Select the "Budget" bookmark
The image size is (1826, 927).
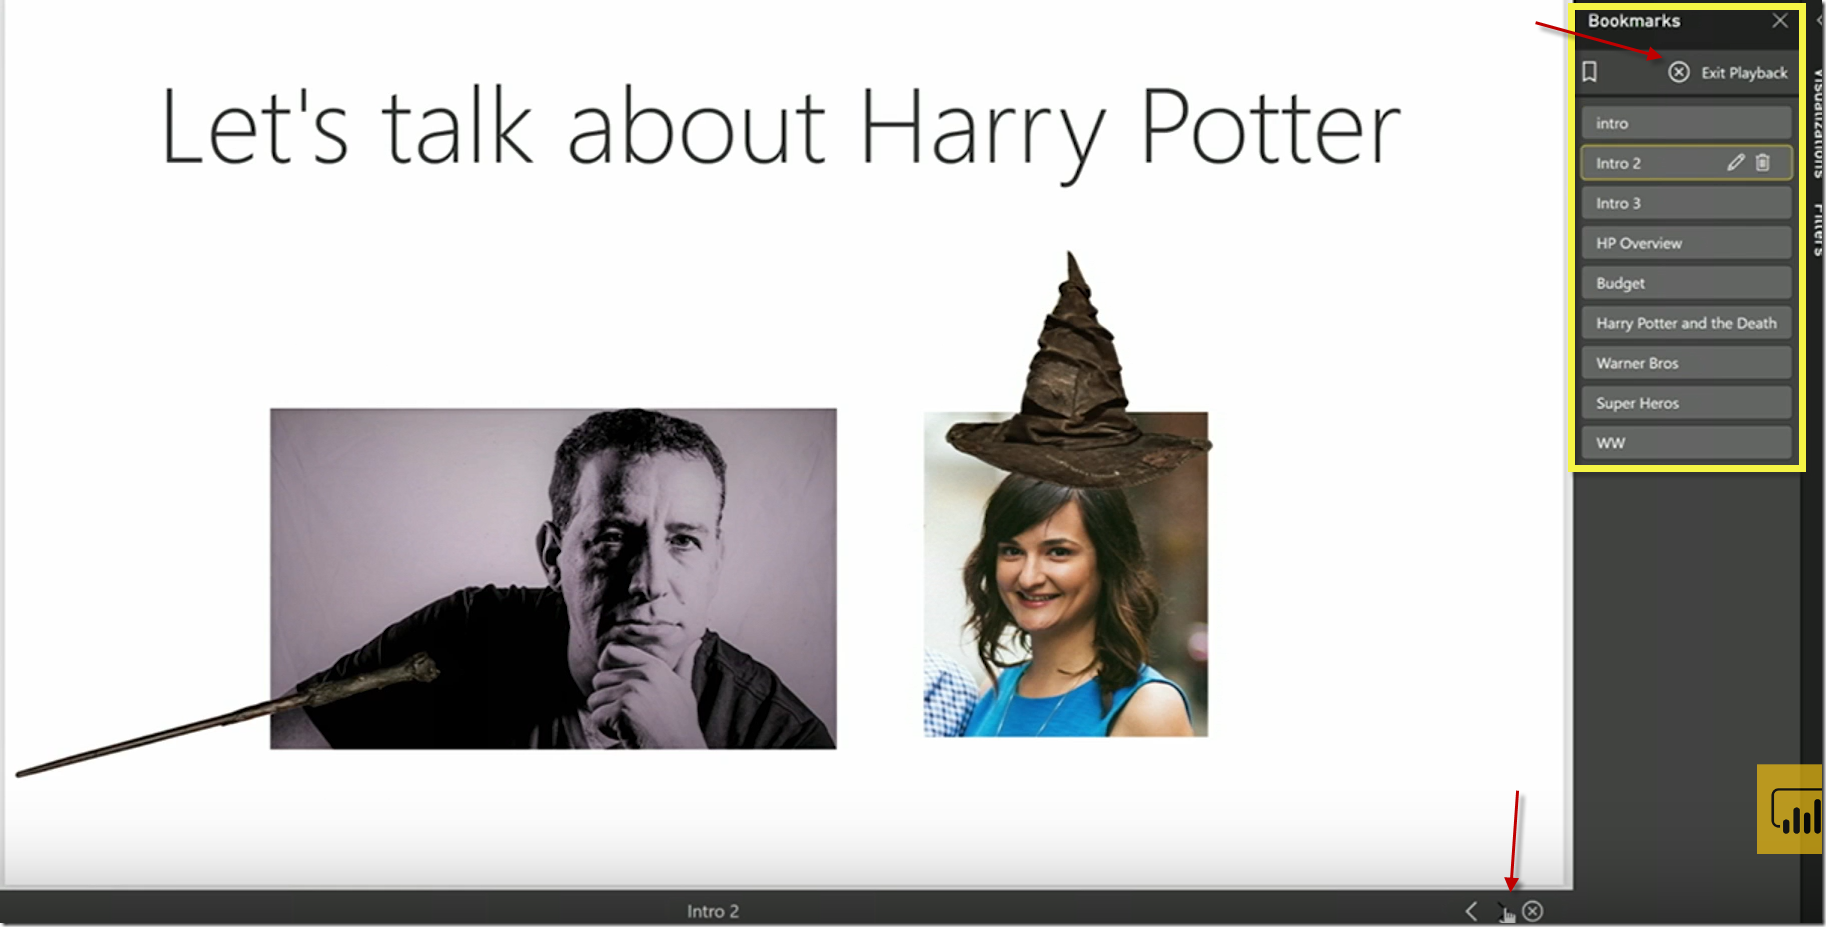coord(1686,283)
